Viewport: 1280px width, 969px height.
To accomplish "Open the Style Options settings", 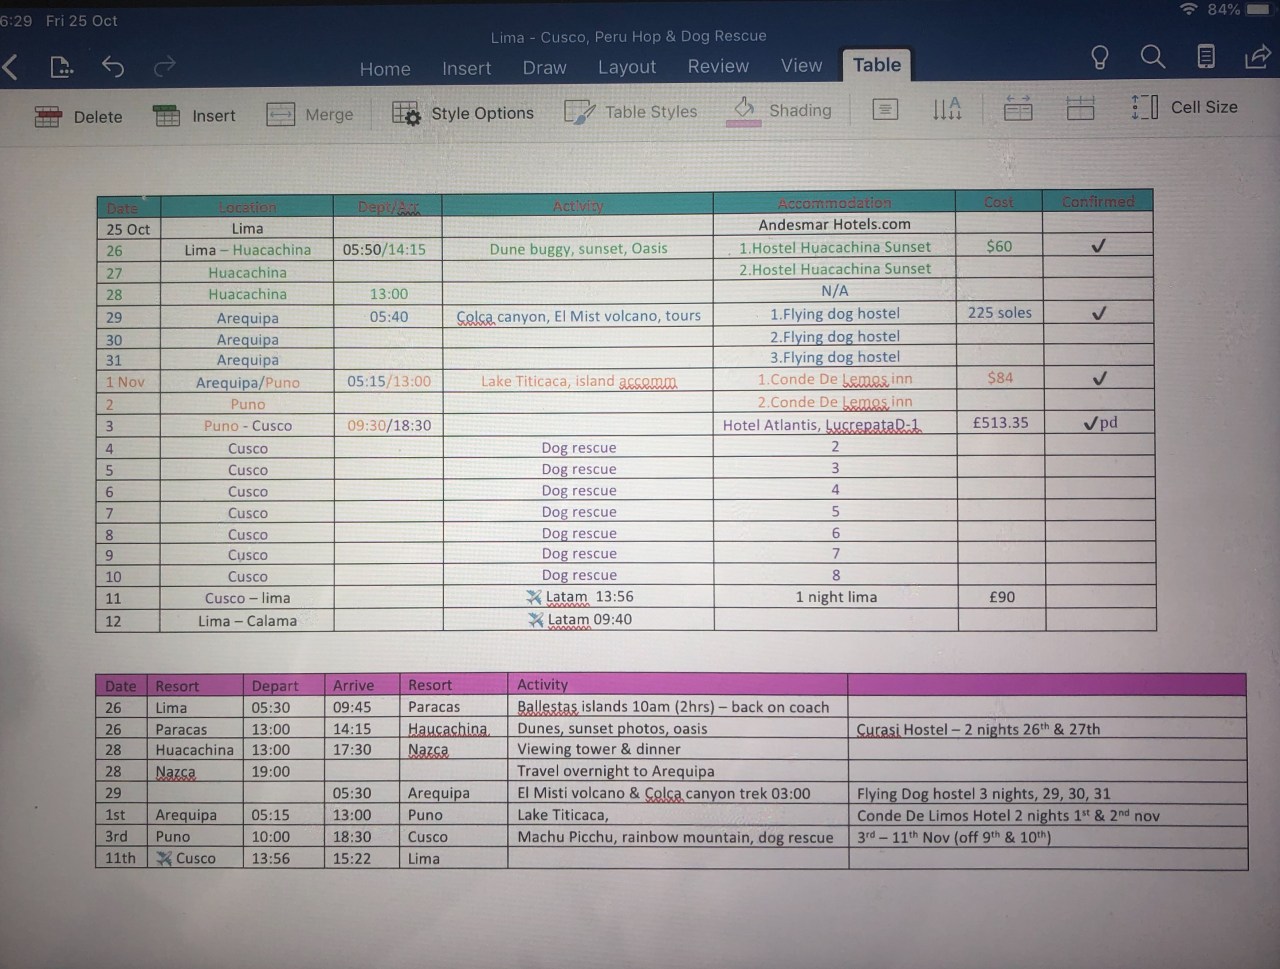I will 462,114.
